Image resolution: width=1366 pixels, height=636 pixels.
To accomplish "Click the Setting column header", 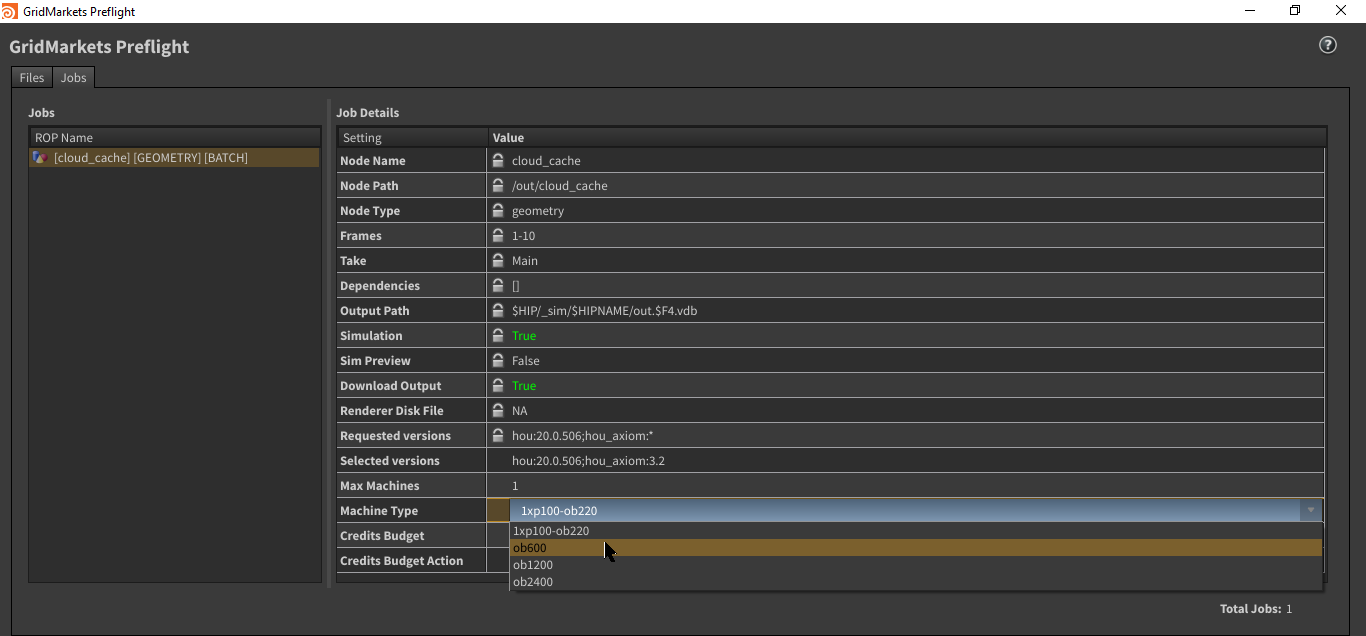I will pyautogui.click(x=412, y=138).
